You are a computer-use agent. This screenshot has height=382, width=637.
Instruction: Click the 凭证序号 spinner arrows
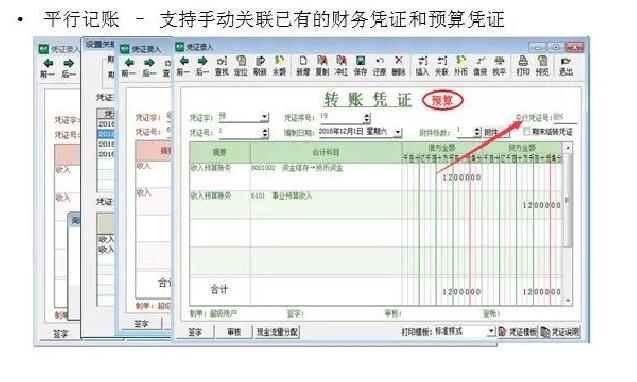(x=367, y=118)
